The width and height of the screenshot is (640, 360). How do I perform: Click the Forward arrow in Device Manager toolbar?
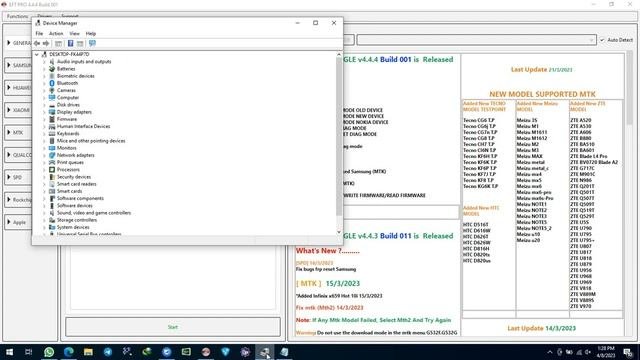pos(46,43)
